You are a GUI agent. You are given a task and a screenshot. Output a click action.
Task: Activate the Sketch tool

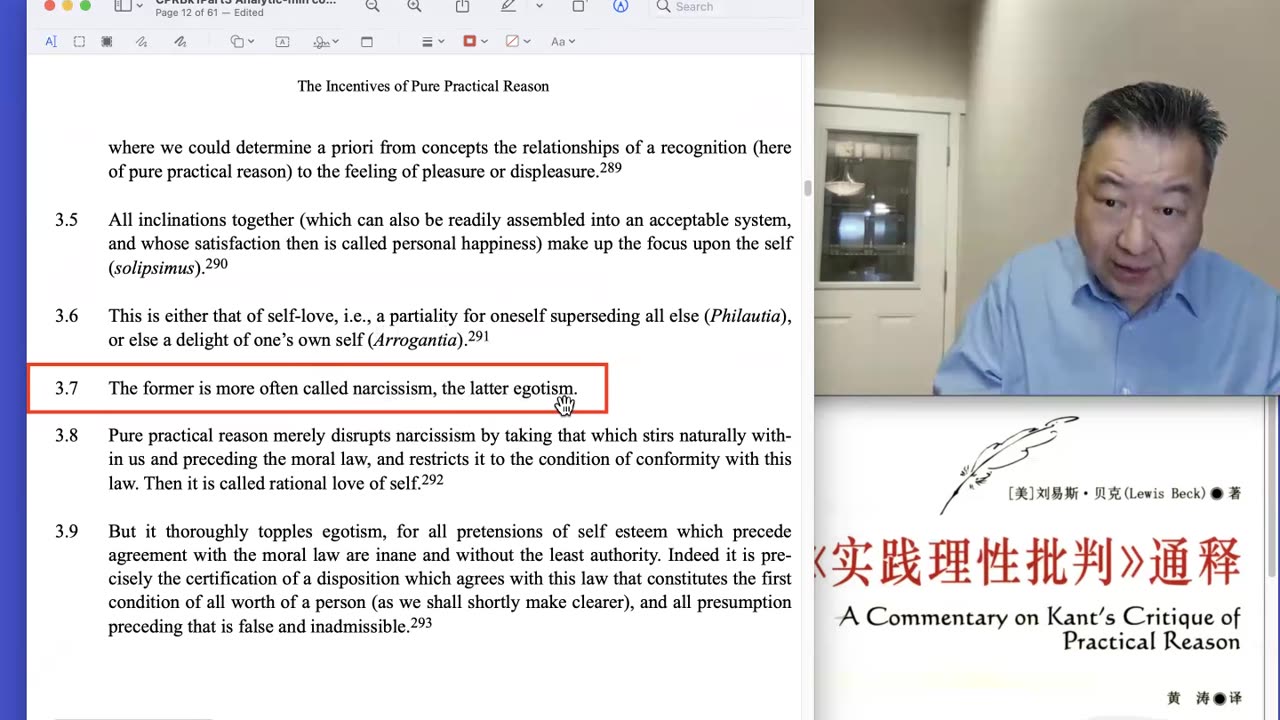click(141, 41)
